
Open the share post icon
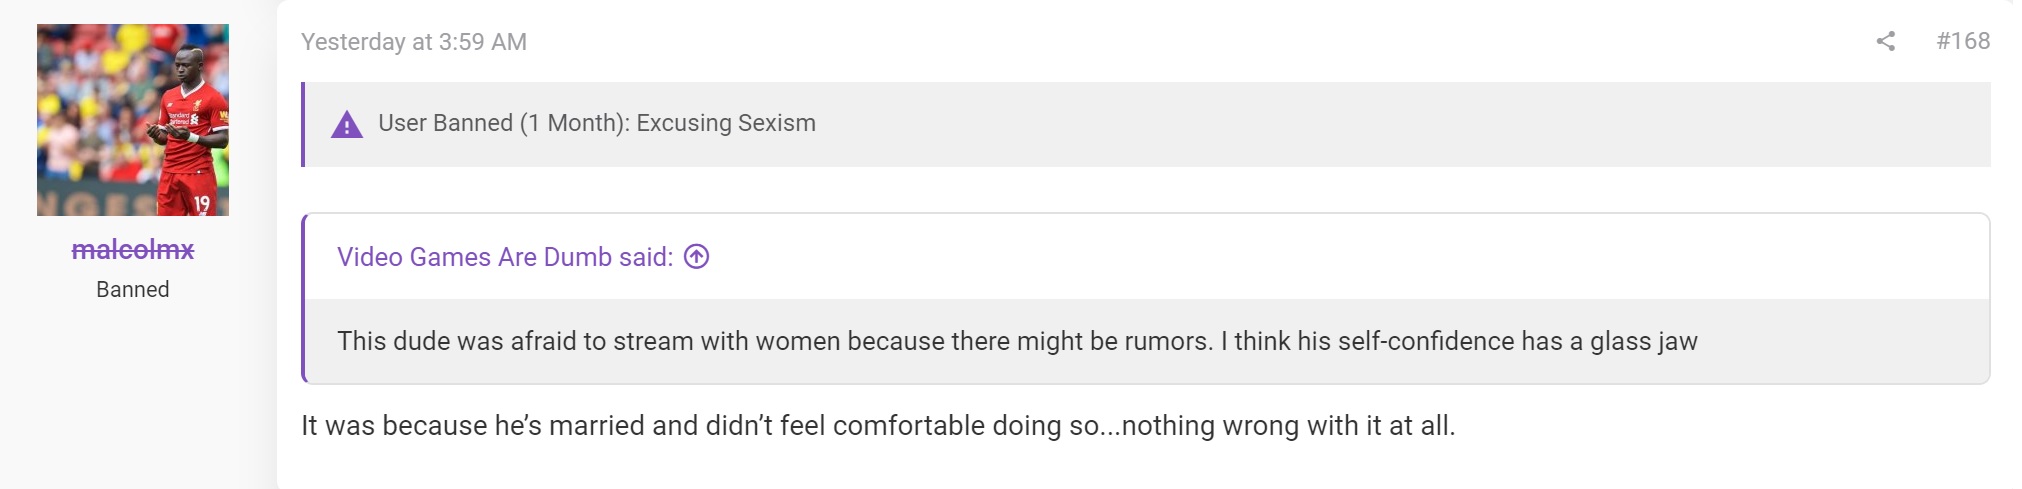coord(1885,41)
